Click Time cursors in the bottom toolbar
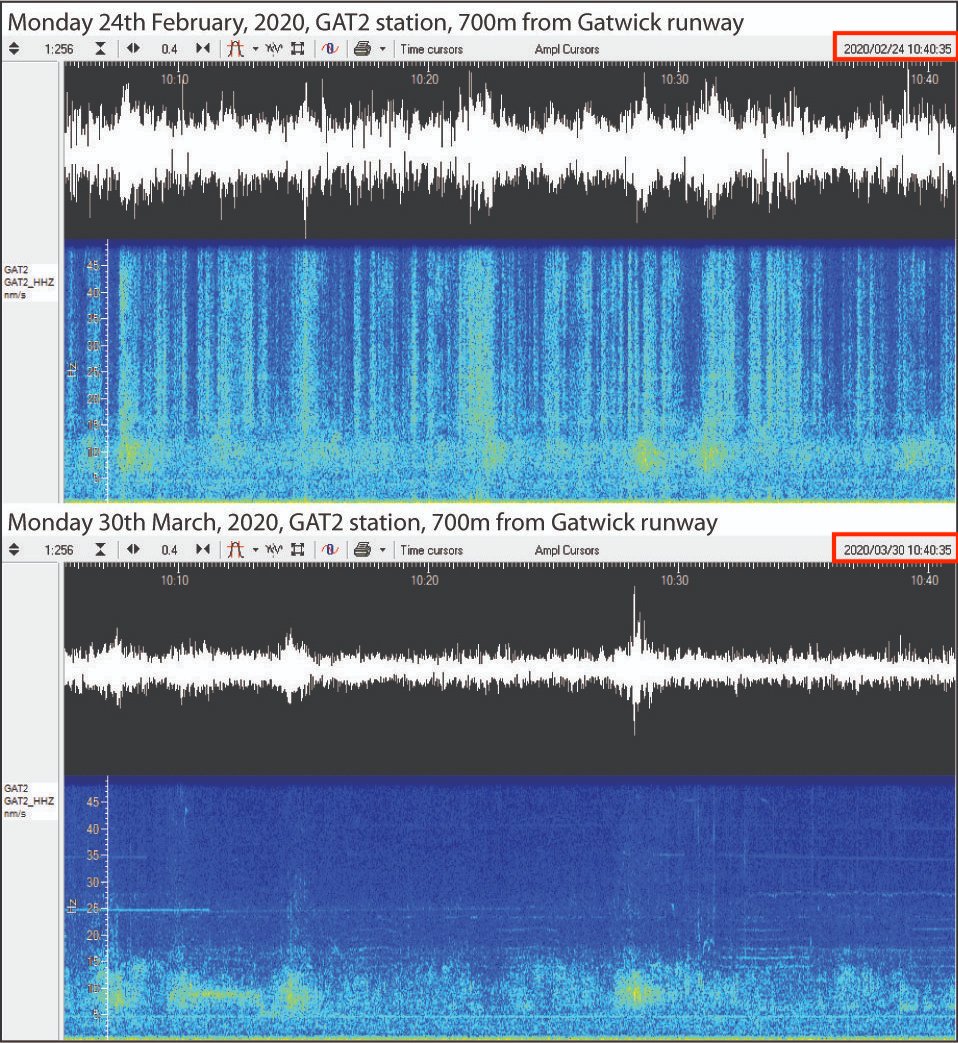 pos(431,550)
